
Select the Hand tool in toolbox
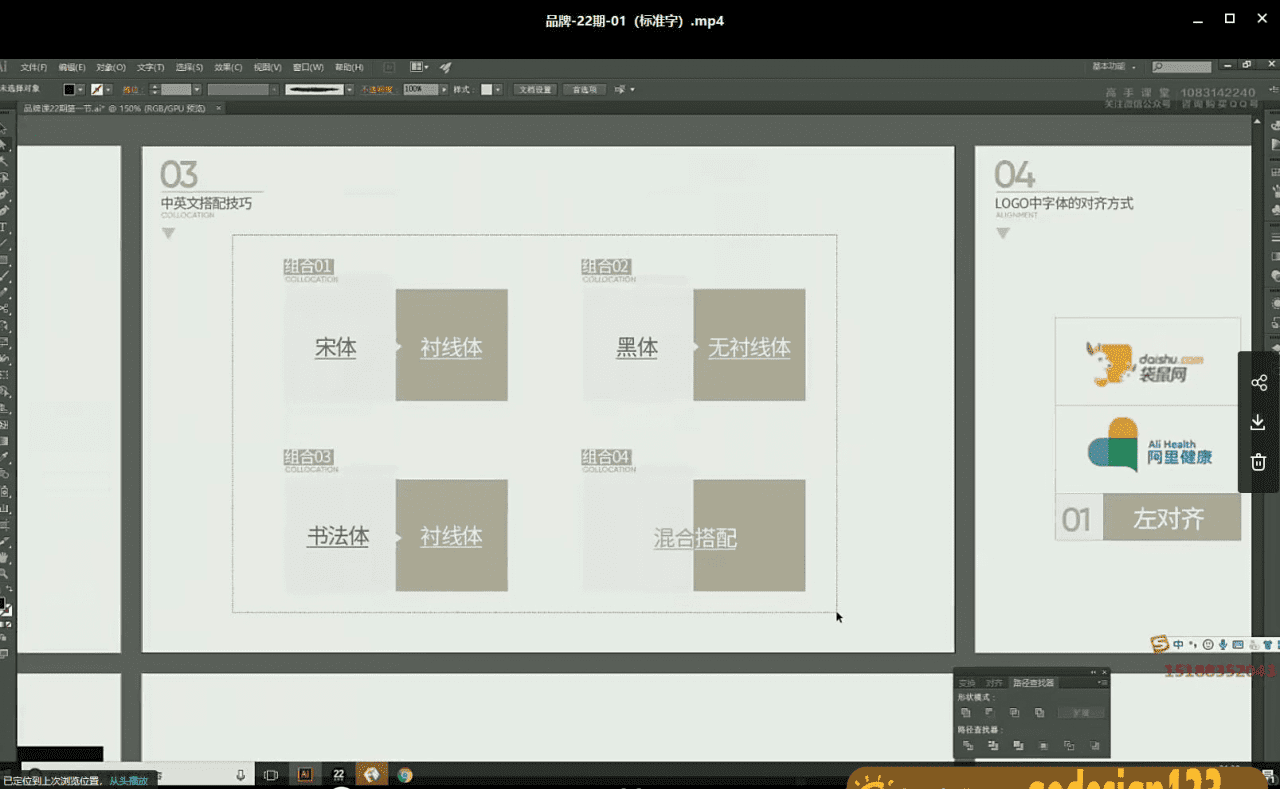pyautogui.click(x=4, y=557)
